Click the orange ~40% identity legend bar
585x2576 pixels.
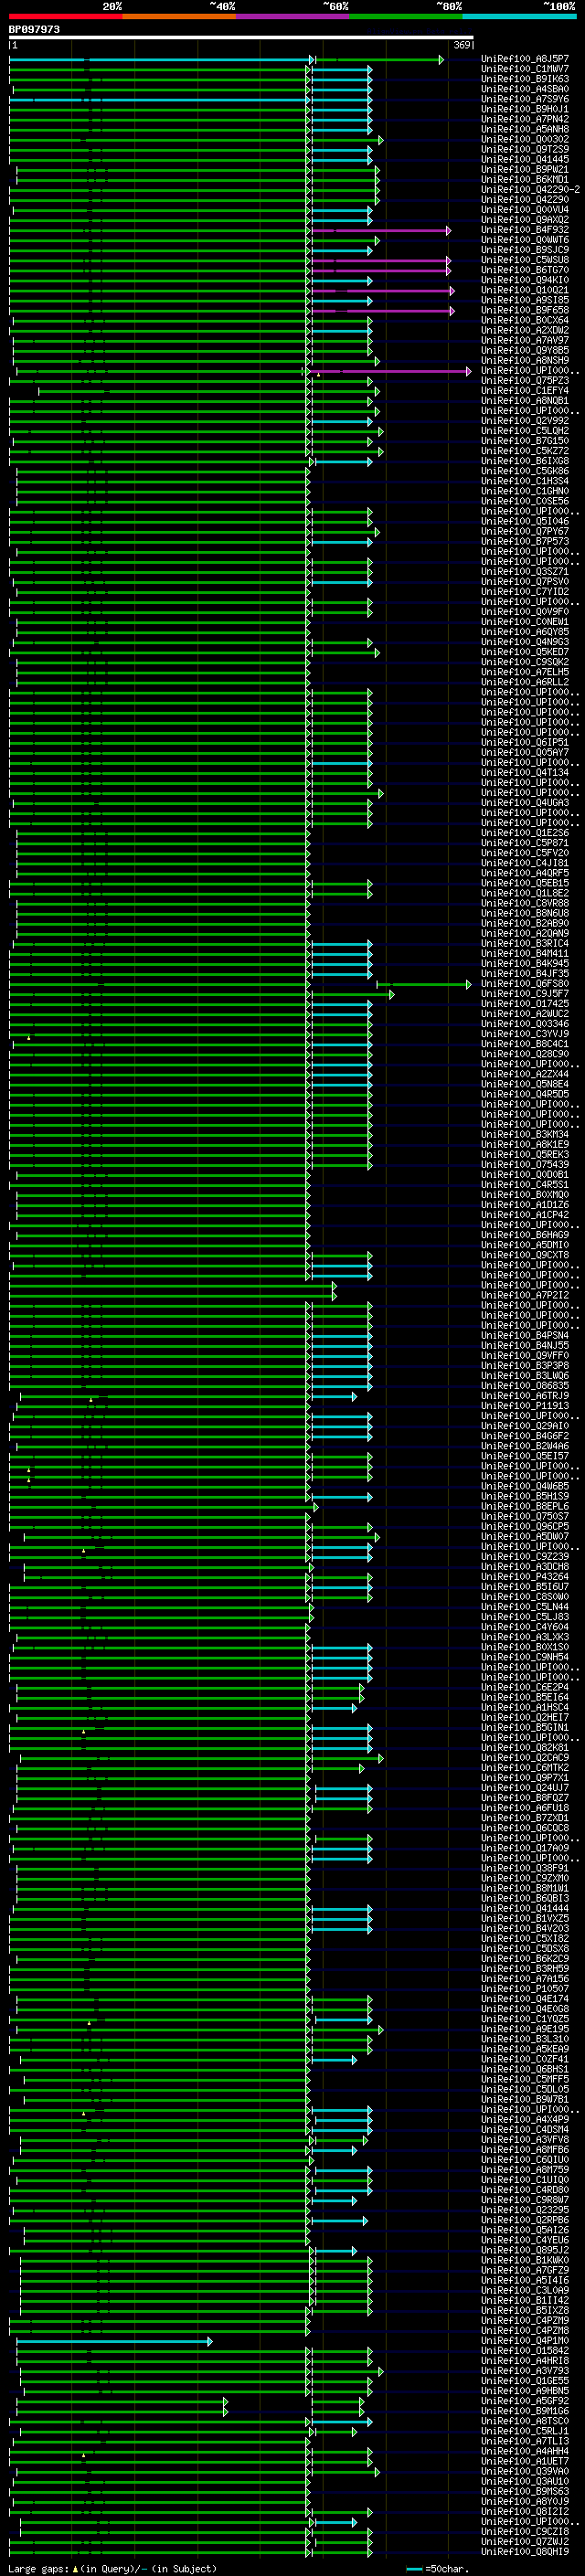(x=179, y=17)
